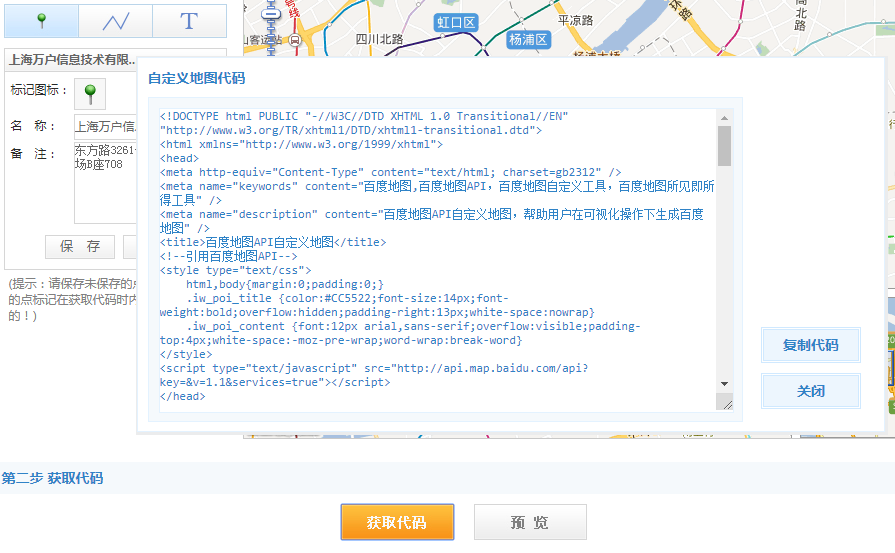Click the code textarea scrollbar thumb
The width and height of the screenshot is (895, 553).
pyautogui.click(x=724, y=146)
